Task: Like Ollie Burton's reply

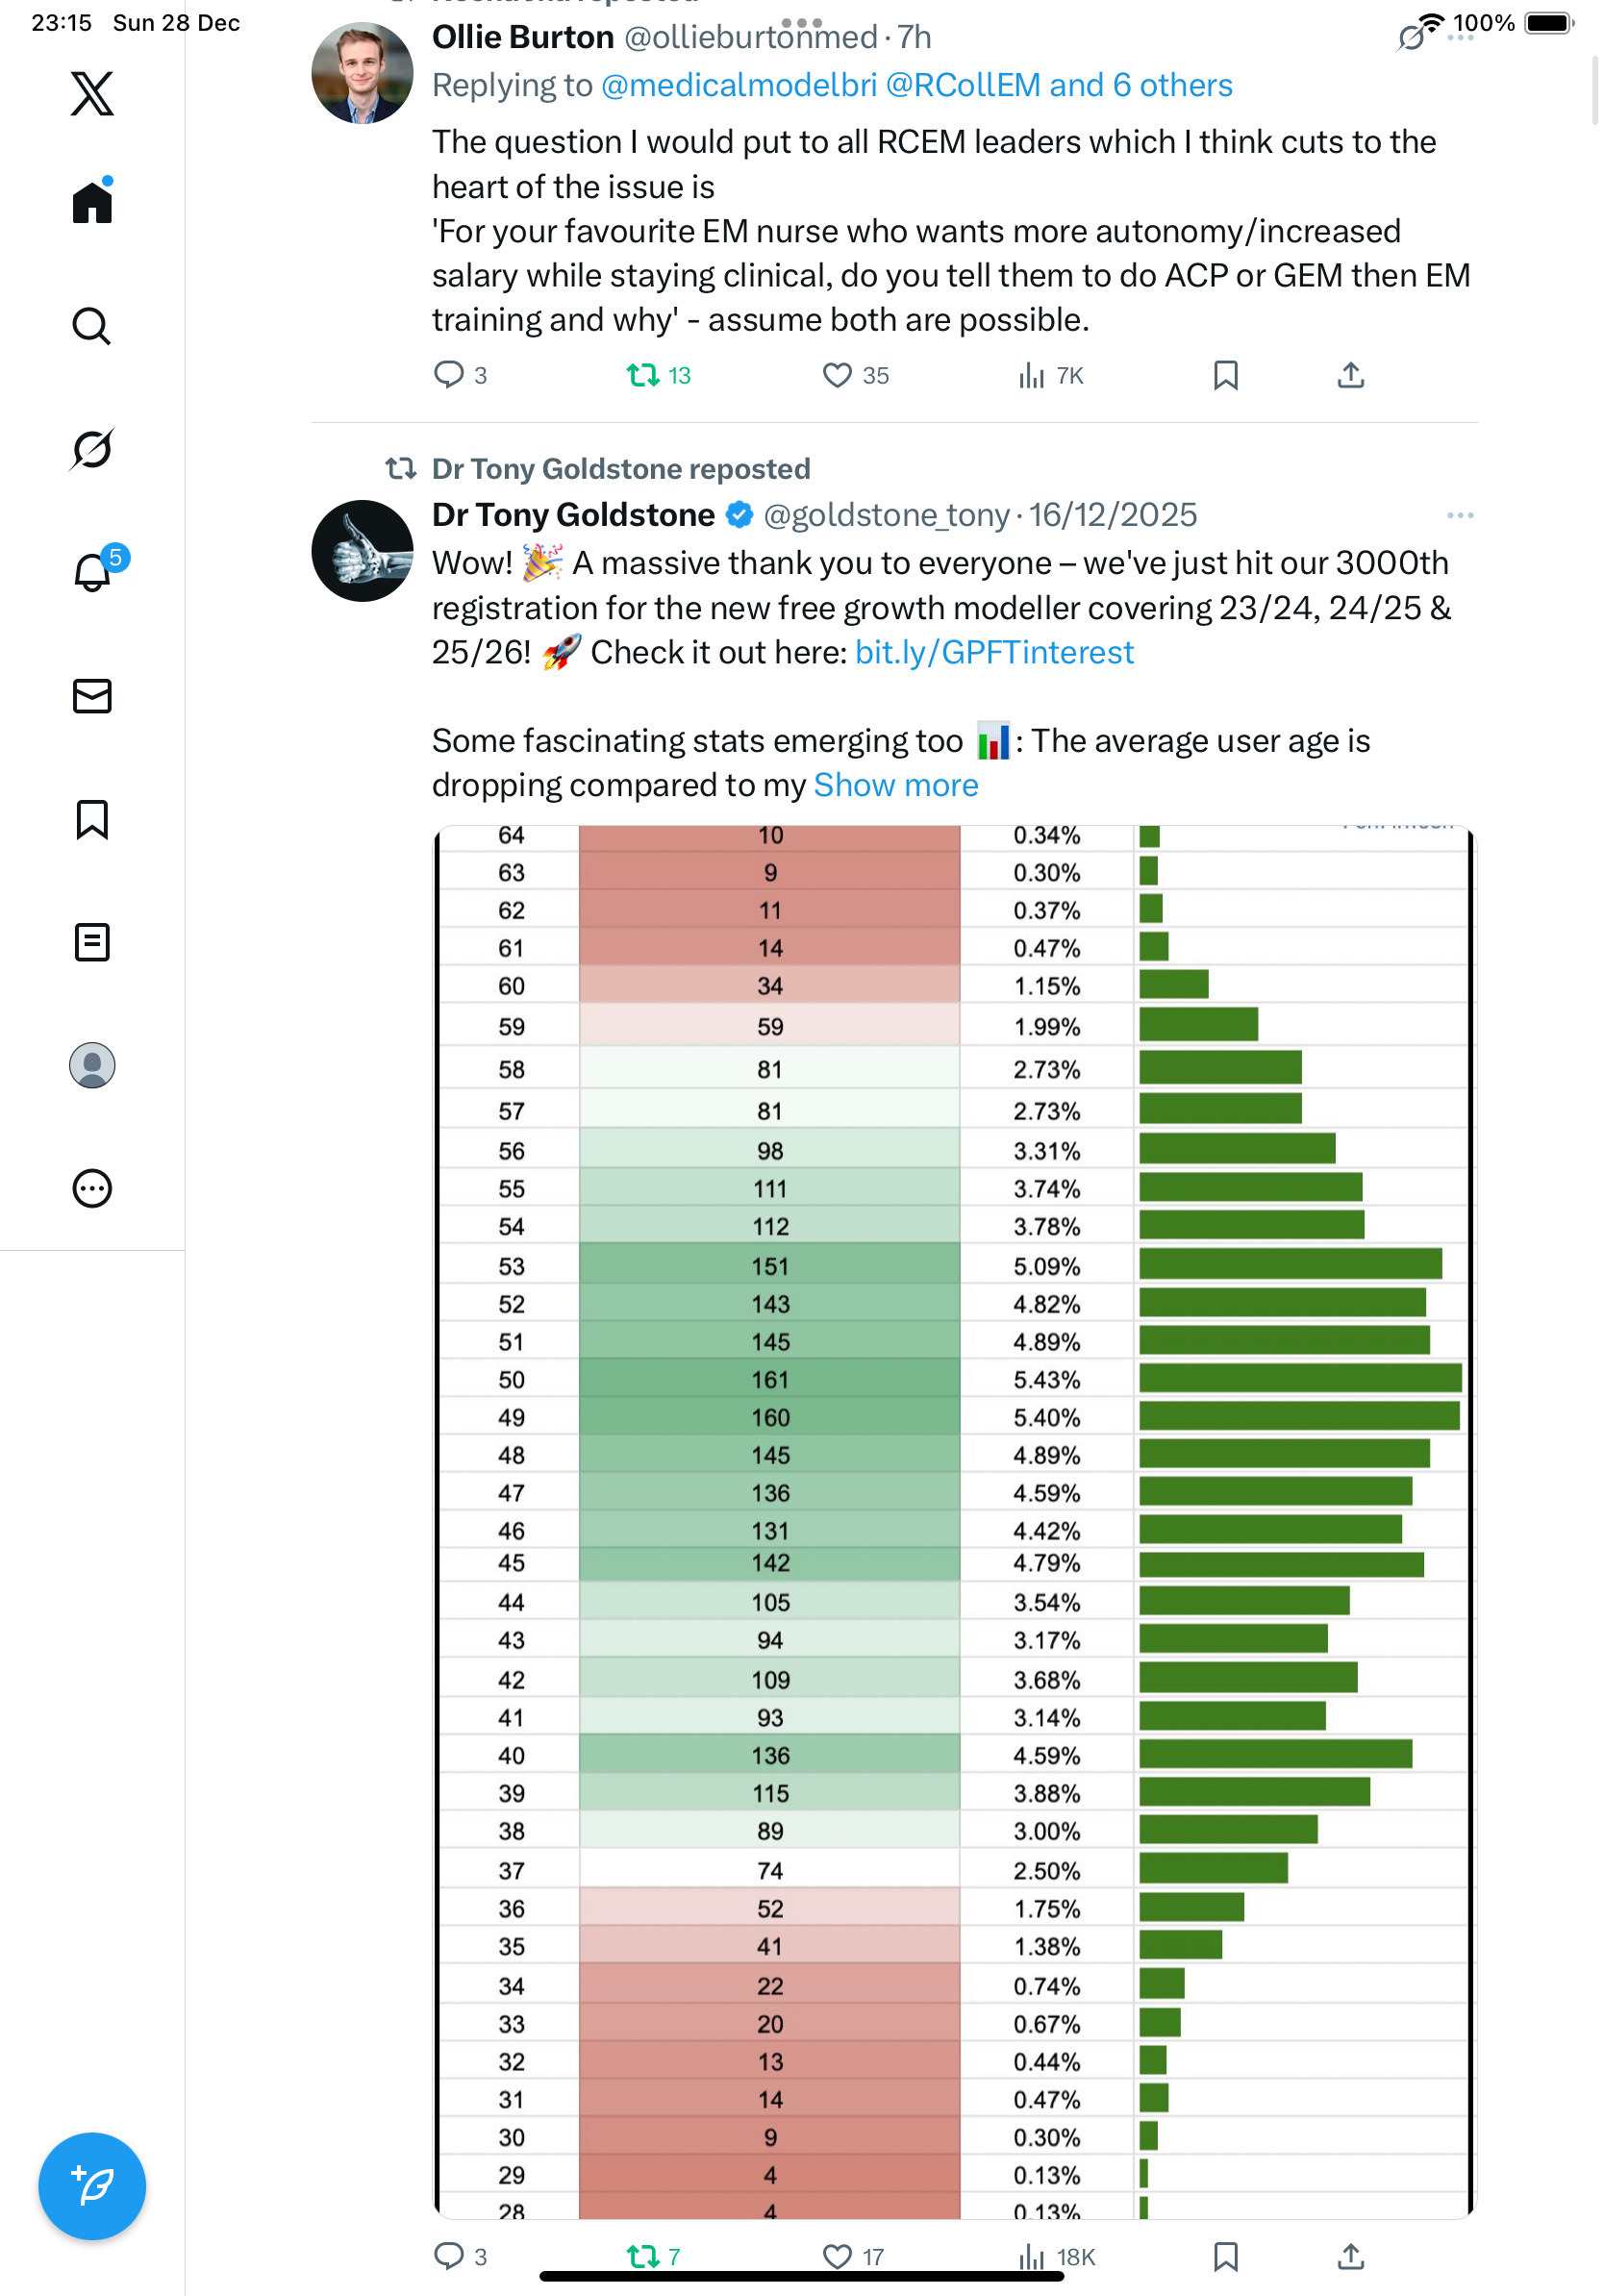Action: click(836, 375)
